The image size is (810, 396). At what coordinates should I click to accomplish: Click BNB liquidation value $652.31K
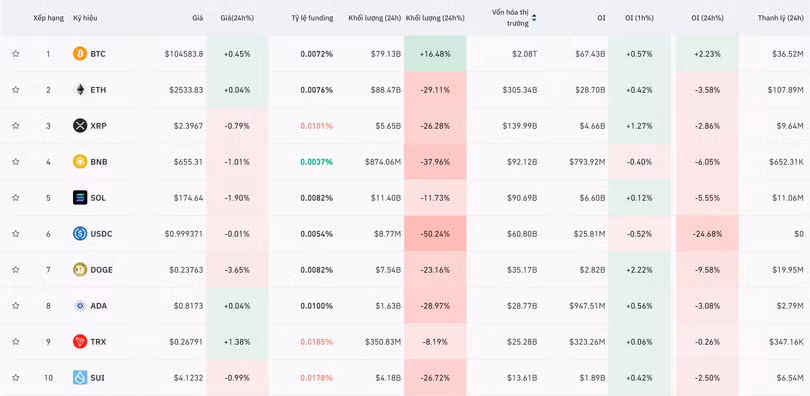786,162
